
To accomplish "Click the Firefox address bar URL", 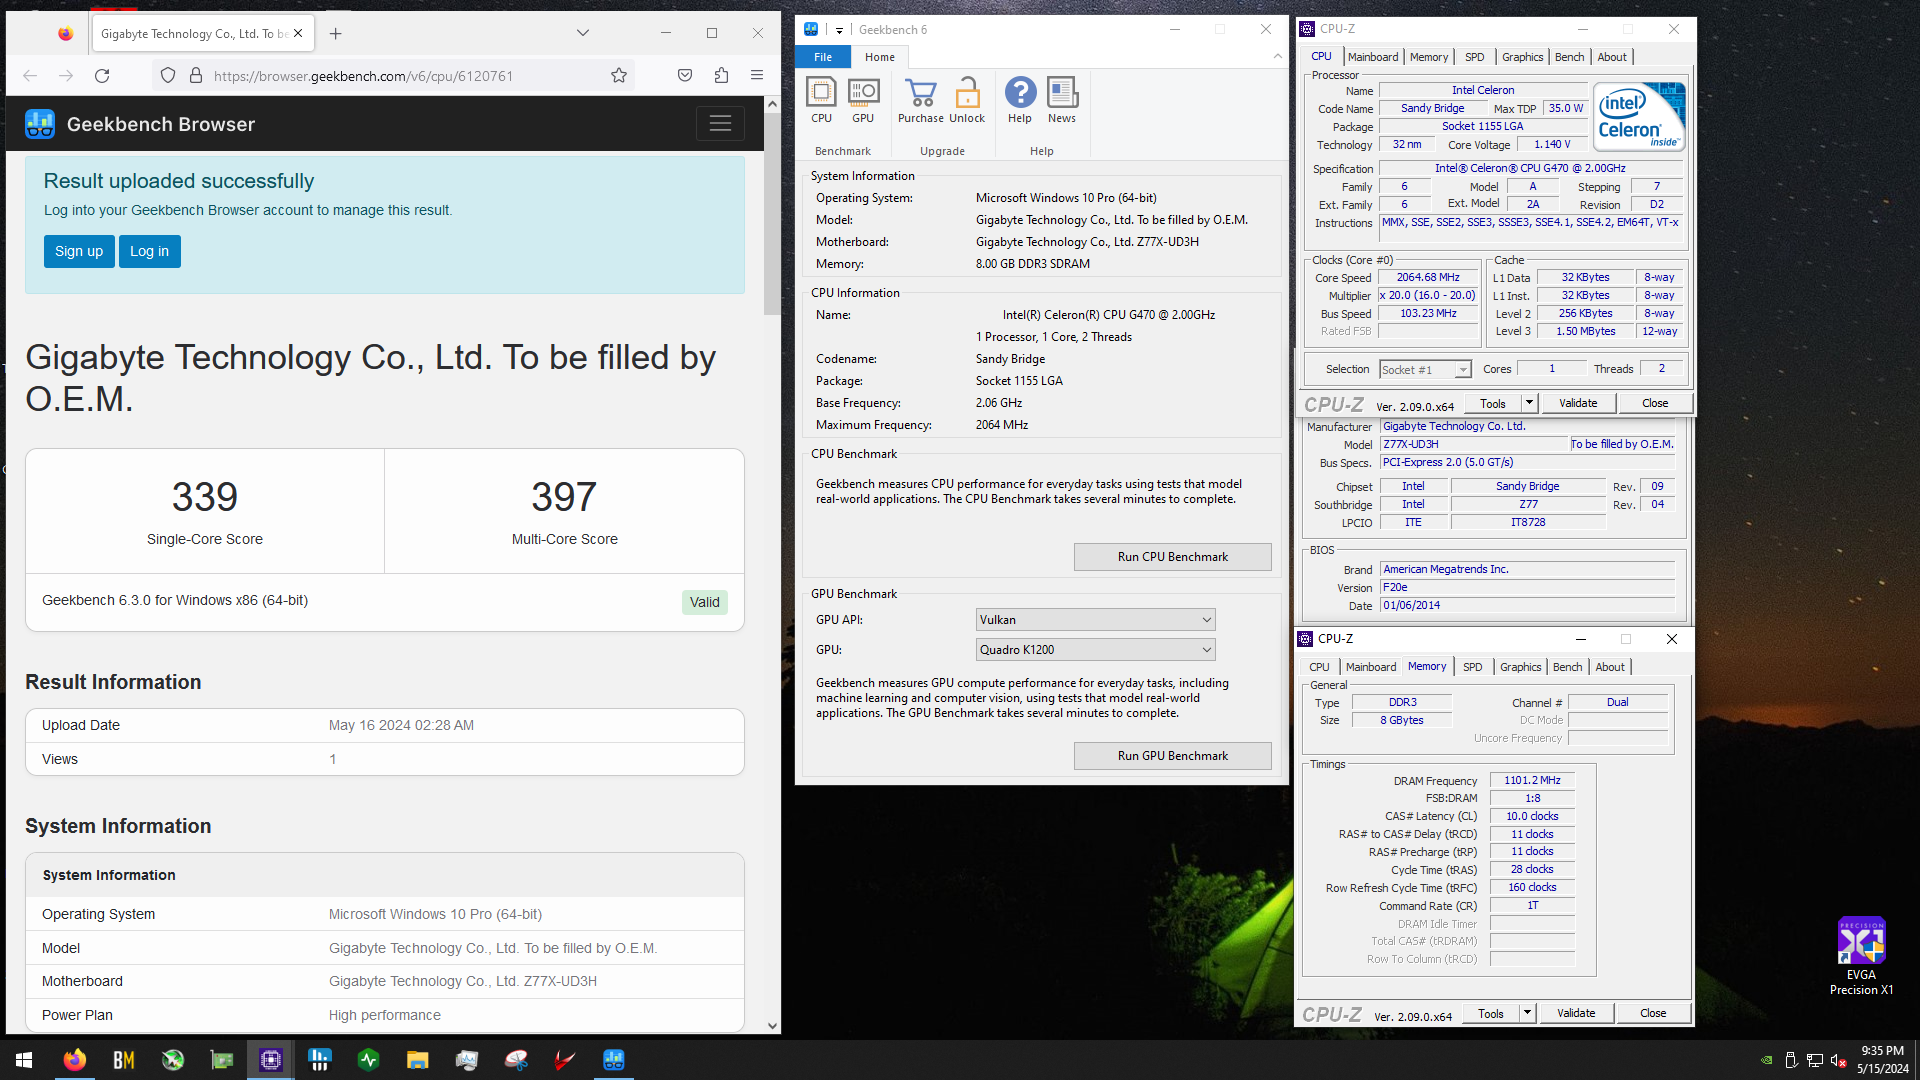I will pyautogui.click(x=363, y=76).
